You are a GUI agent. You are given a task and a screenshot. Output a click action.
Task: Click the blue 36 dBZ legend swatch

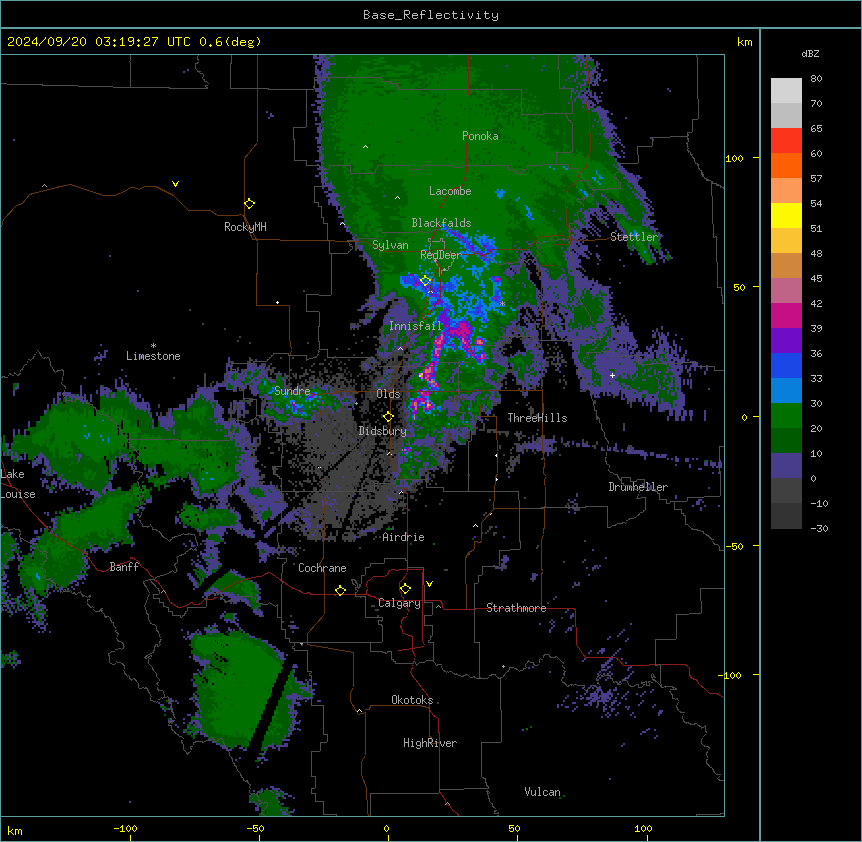[x=786, y=365]
